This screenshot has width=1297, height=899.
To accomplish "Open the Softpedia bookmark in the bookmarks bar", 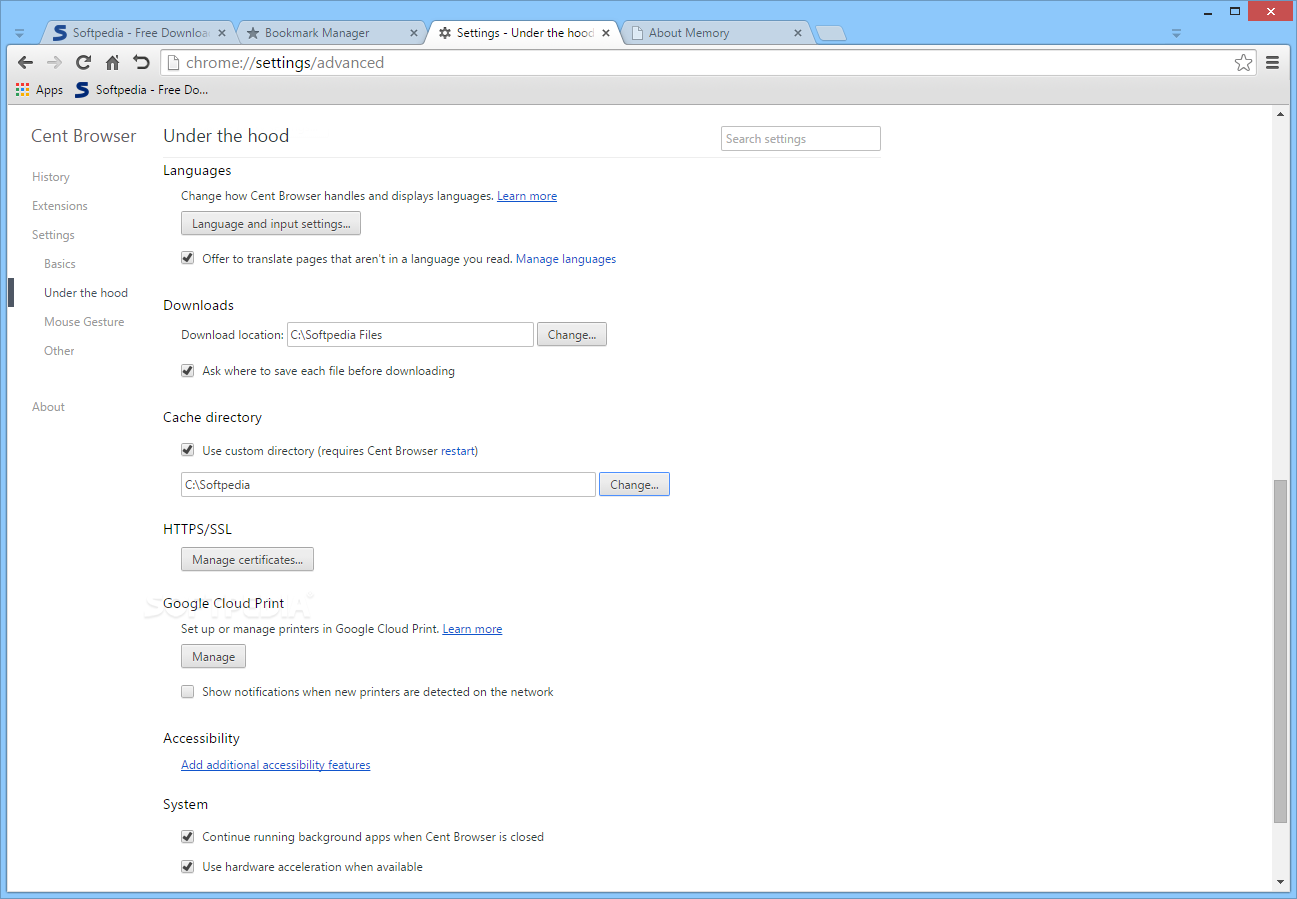I will (142, 90).
